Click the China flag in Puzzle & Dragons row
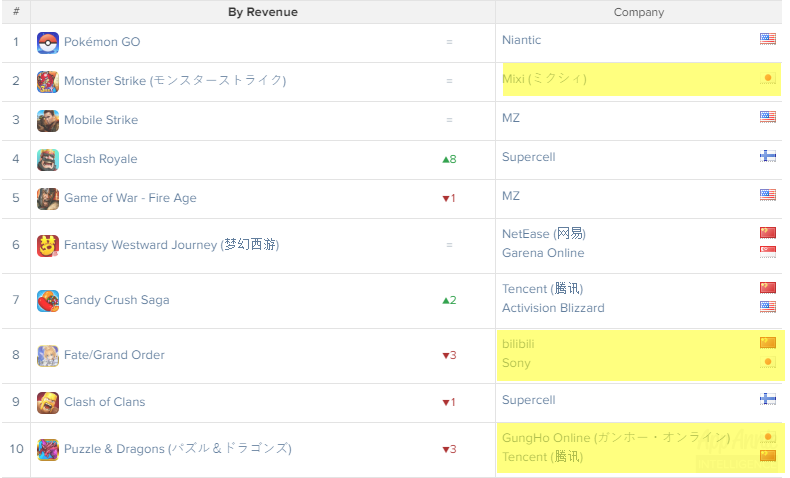Viewport: 790px width, 478px height. (768, 456)
